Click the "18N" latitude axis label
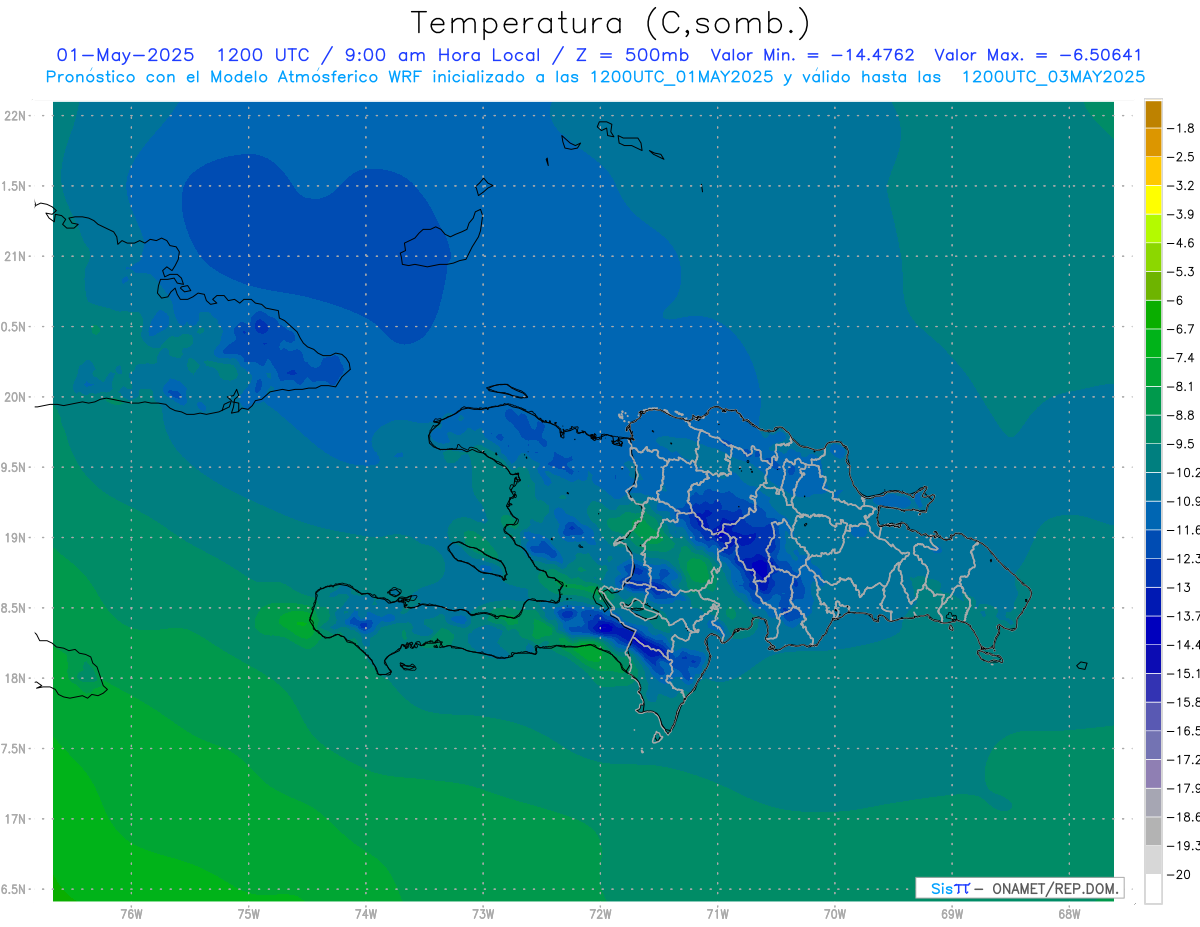The width and height of the screenshot is (1200, 927). [16, 678]
